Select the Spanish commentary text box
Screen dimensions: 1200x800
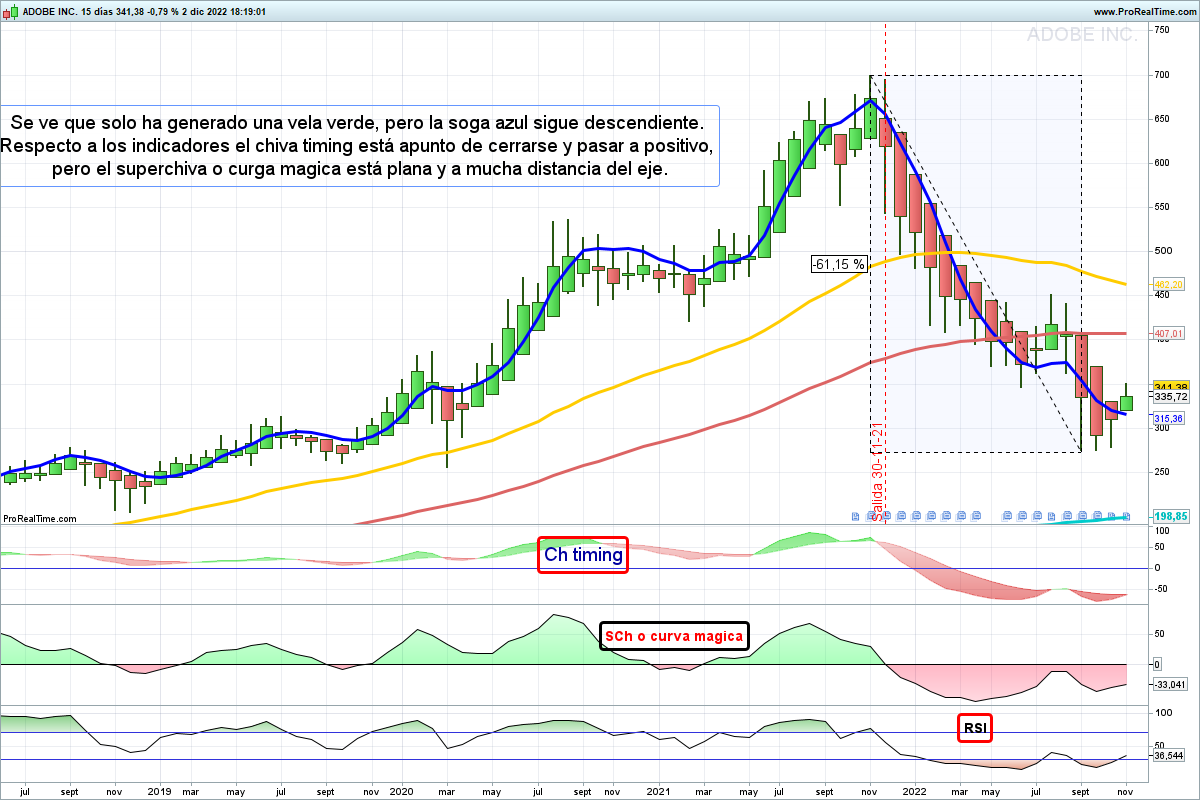[359, 146]
